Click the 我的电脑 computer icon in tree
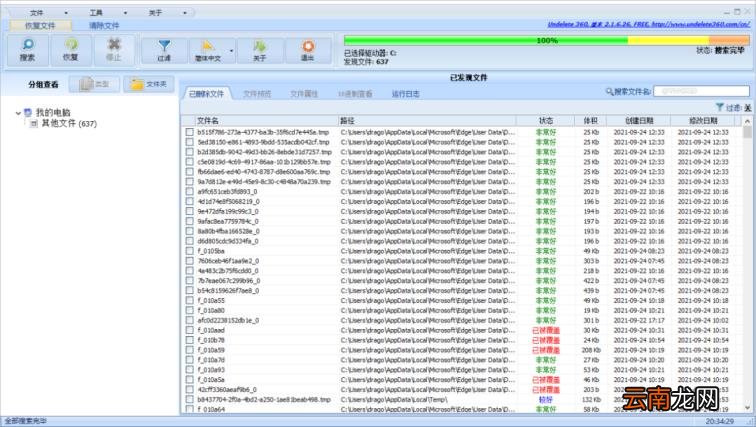The height and width of the screenshot is (427, 756). (x=28, y=112)
